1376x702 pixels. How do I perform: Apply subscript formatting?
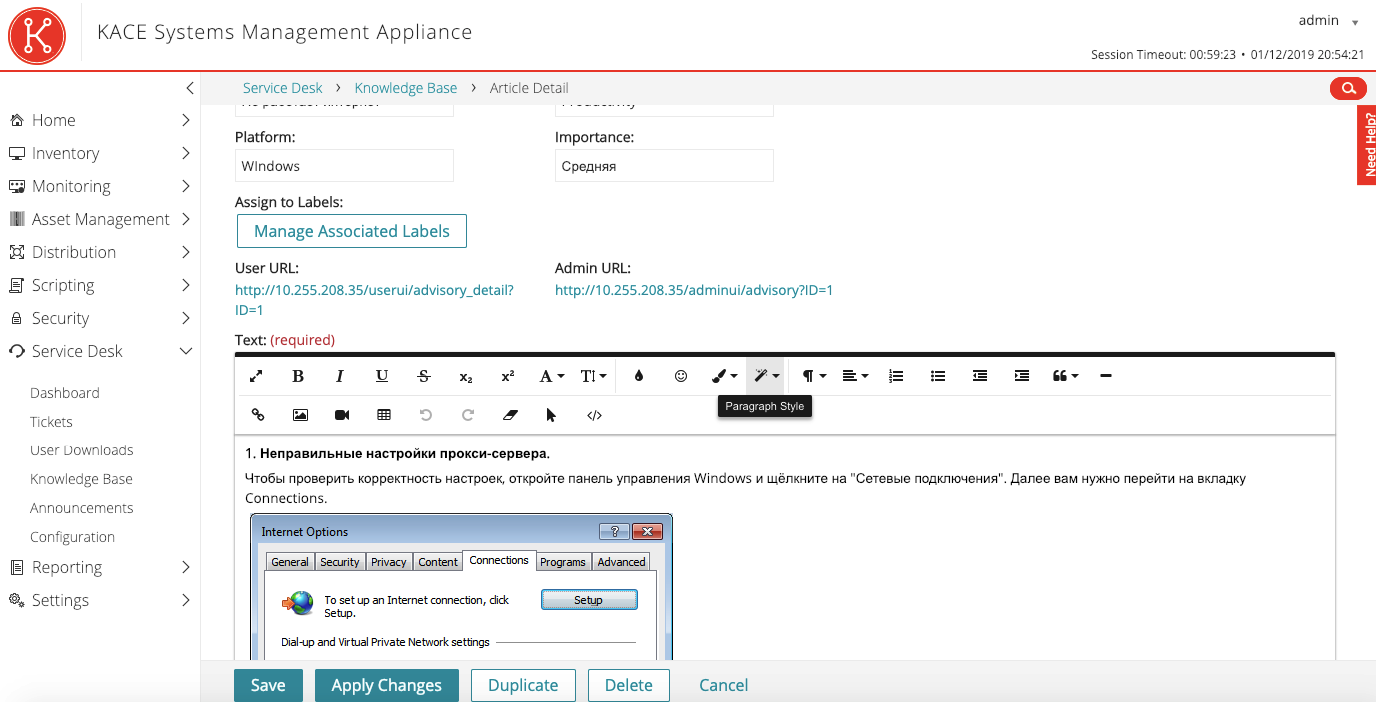466,376
